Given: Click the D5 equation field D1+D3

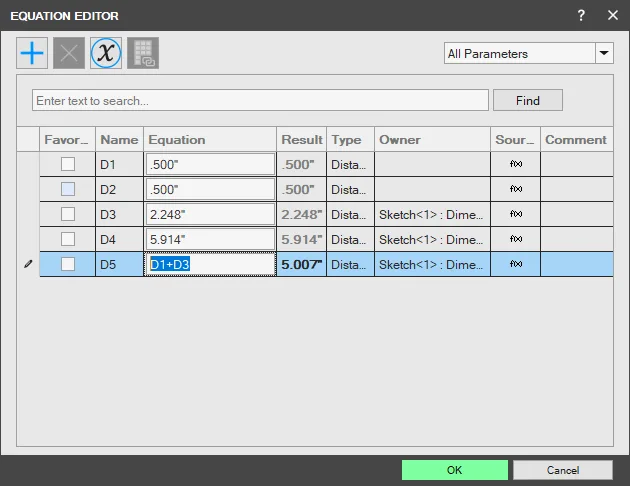Looking at the screenshot, I should tap(210, 264).
